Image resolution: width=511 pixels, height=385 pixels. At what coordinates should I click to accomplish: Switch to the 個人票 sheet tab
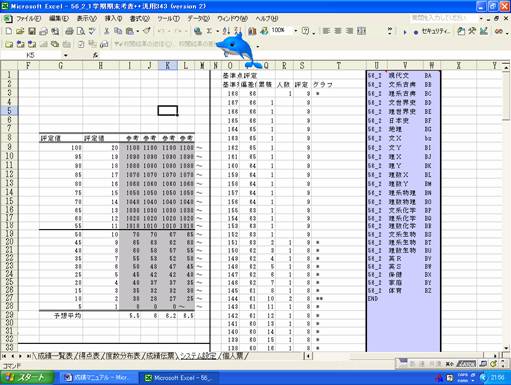pyautogui.click(x=233, y=356)
